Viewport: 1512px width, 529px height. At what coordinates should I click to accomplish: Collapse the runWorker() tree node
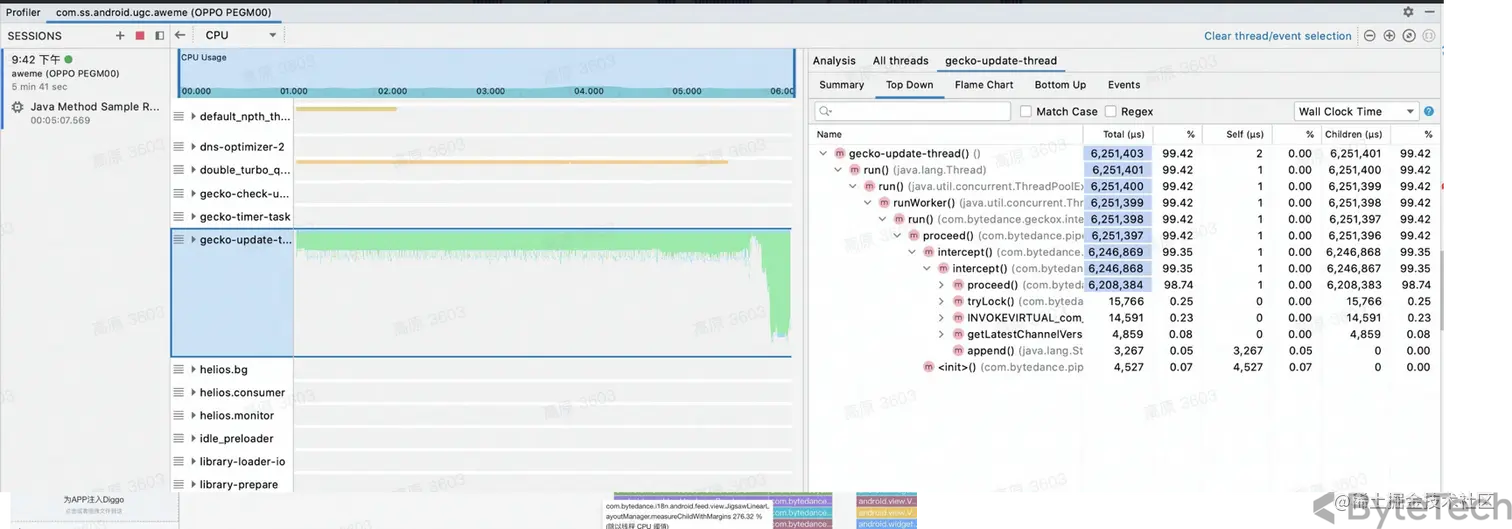pos(868,203)
